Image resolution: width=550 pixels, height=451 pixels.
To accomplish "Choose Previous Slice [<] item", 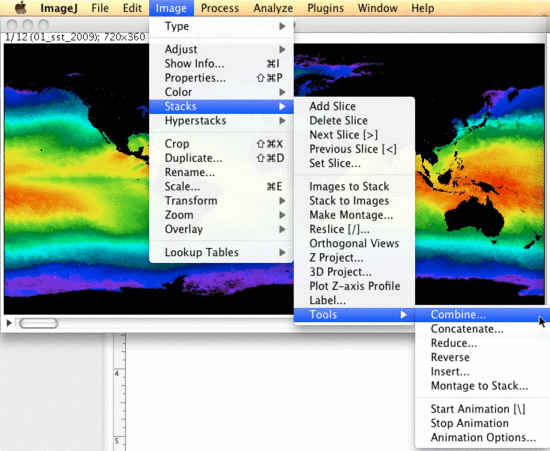I will coord(354,149).
